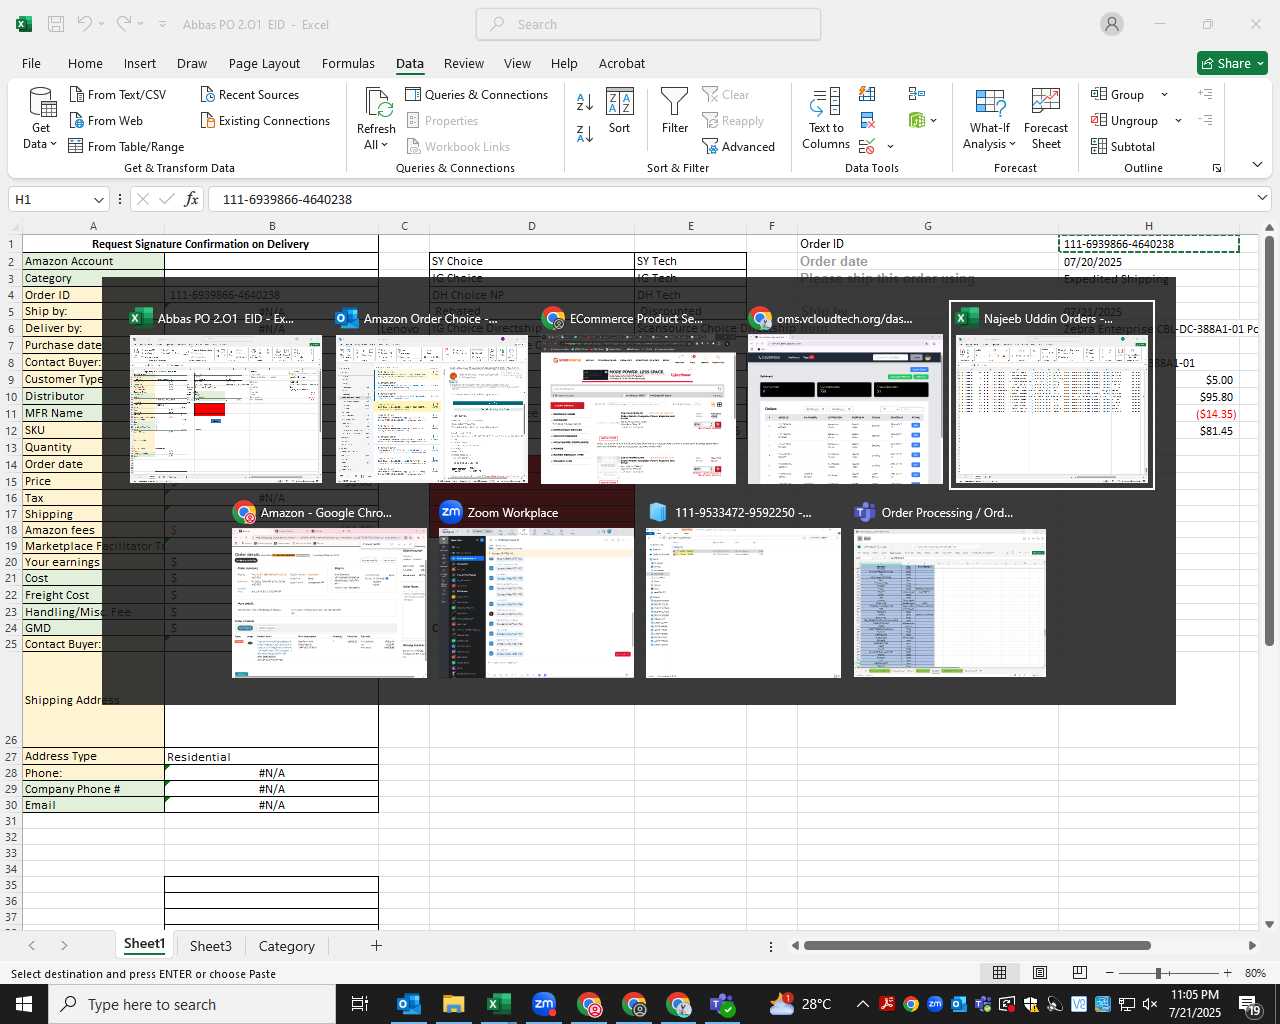Expand the Group dropdown arrow
This screenshot has height=1024, width=1280.
coord(1164,94)
